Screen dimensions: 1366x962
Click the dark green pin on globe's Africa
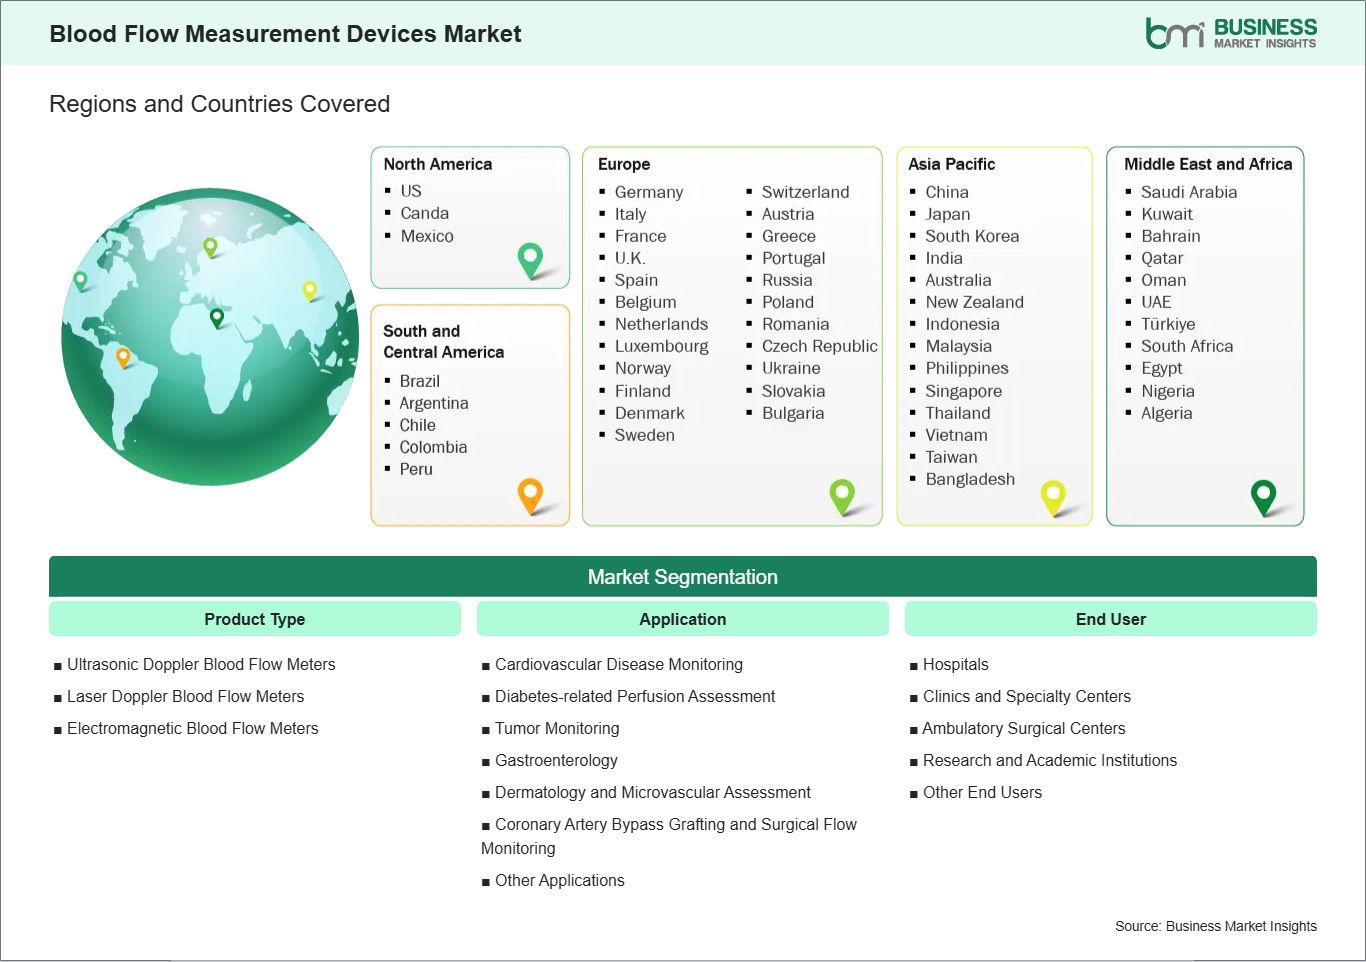click(x=217, y=318)
